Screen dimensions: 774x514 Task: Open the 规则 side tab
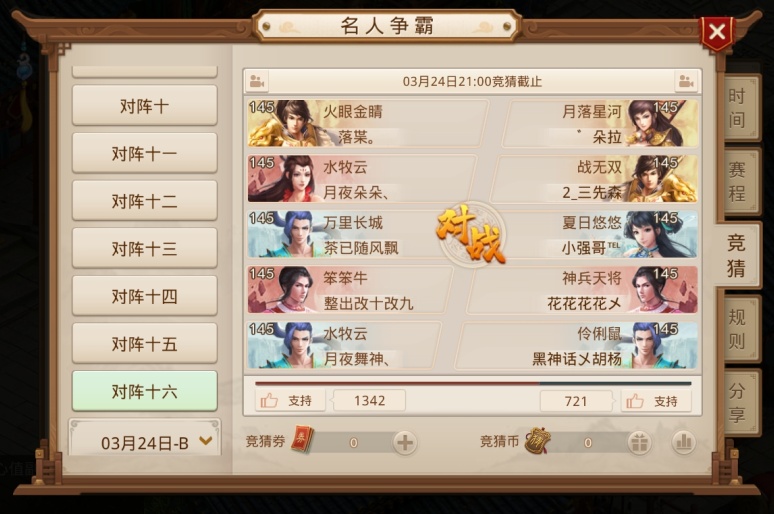click(738, 328)
